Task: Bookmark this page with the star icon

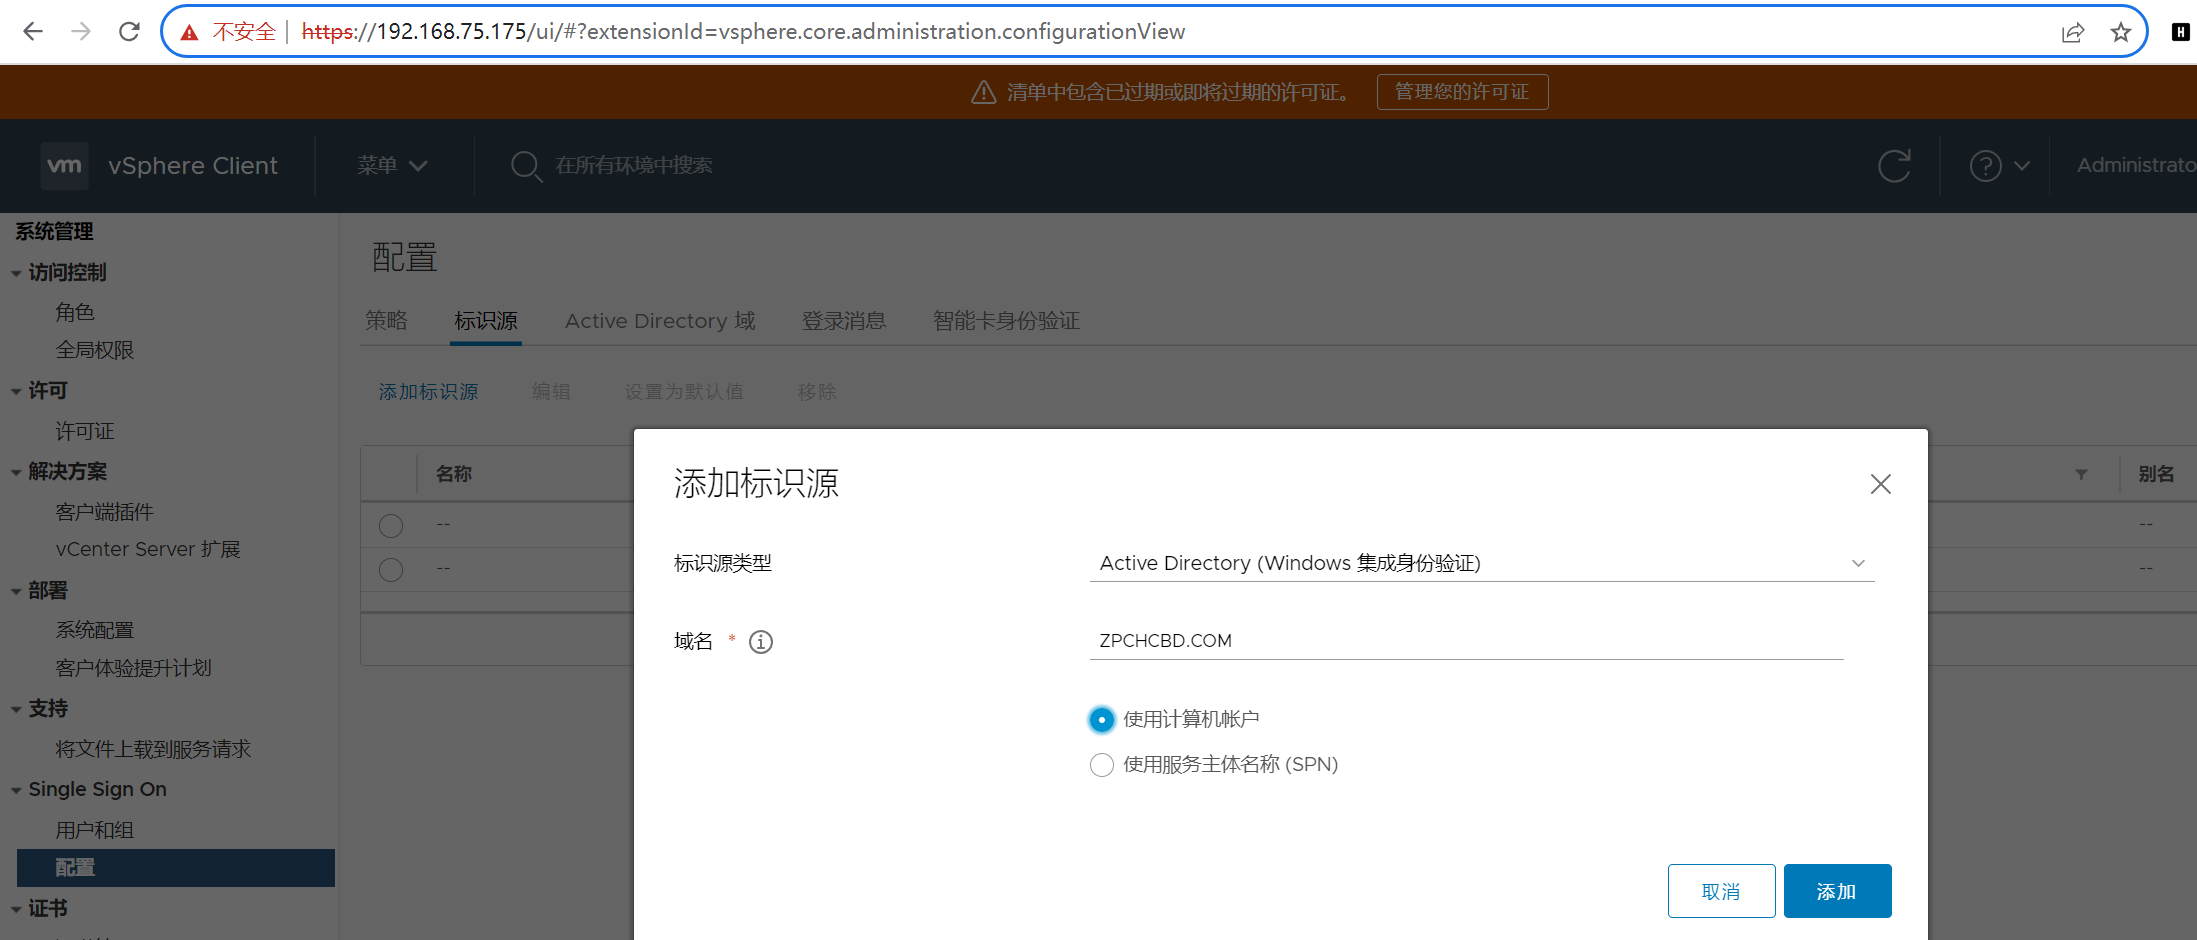Action: 2120,32
